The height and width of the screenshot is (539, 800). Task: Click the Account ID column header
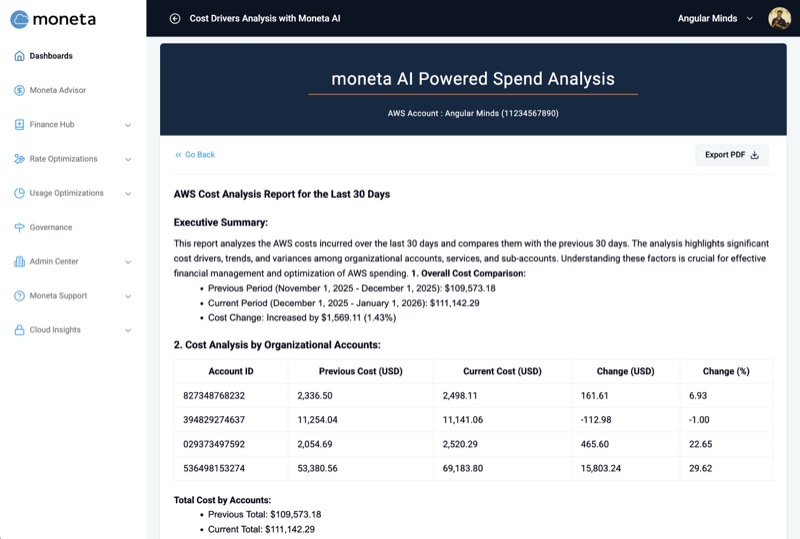231,372
